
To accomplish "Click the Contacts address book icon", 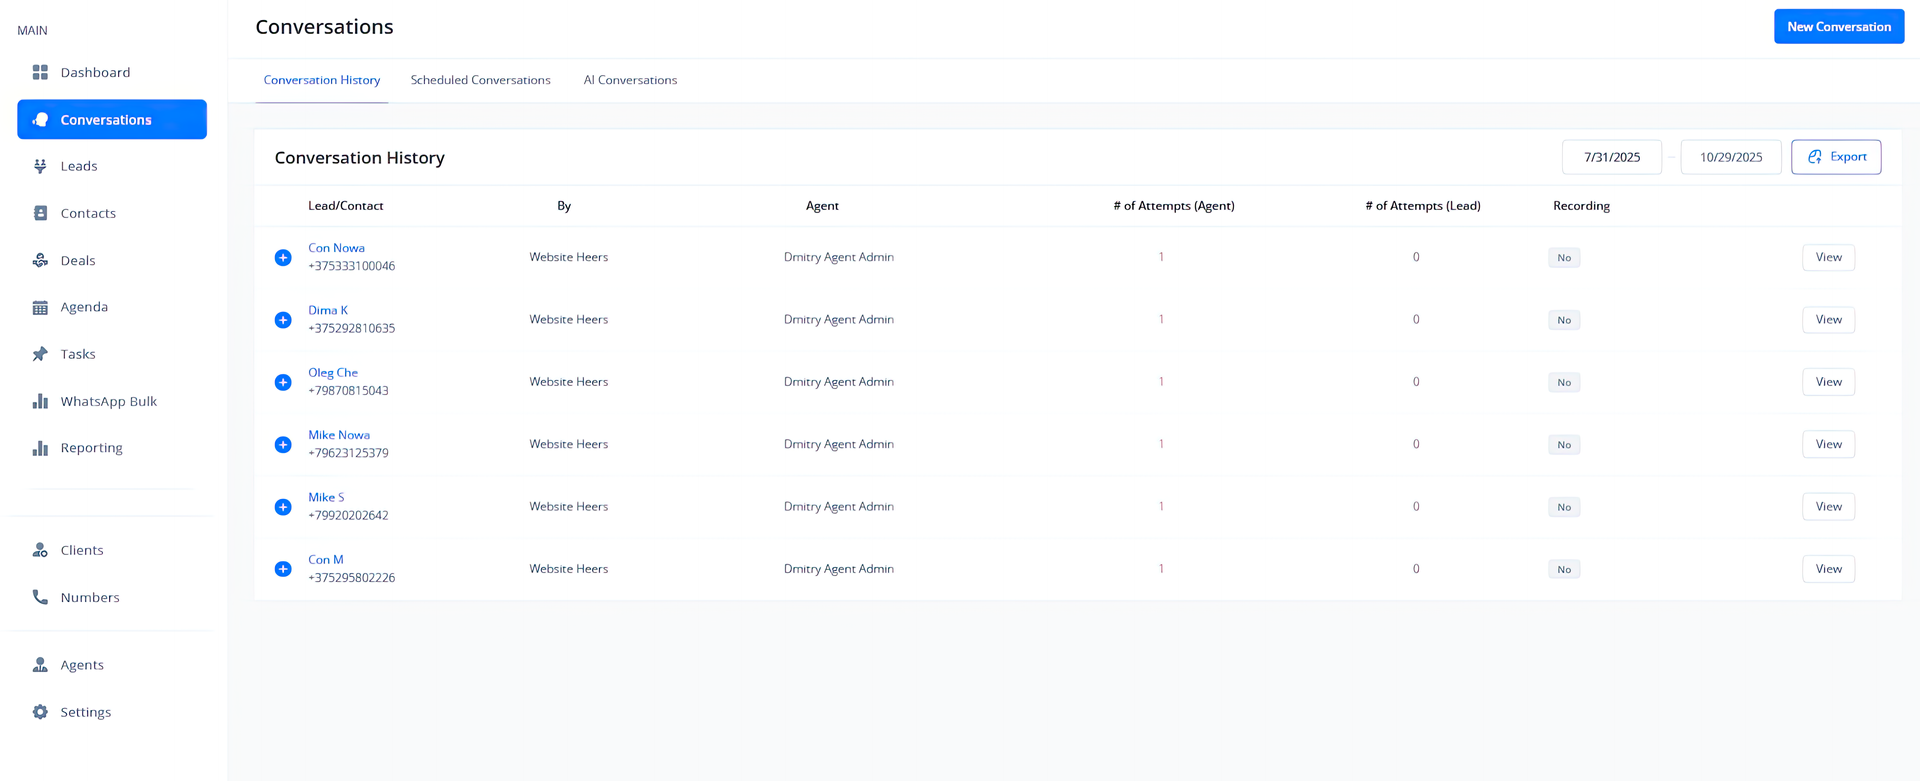I will (40, 213).
